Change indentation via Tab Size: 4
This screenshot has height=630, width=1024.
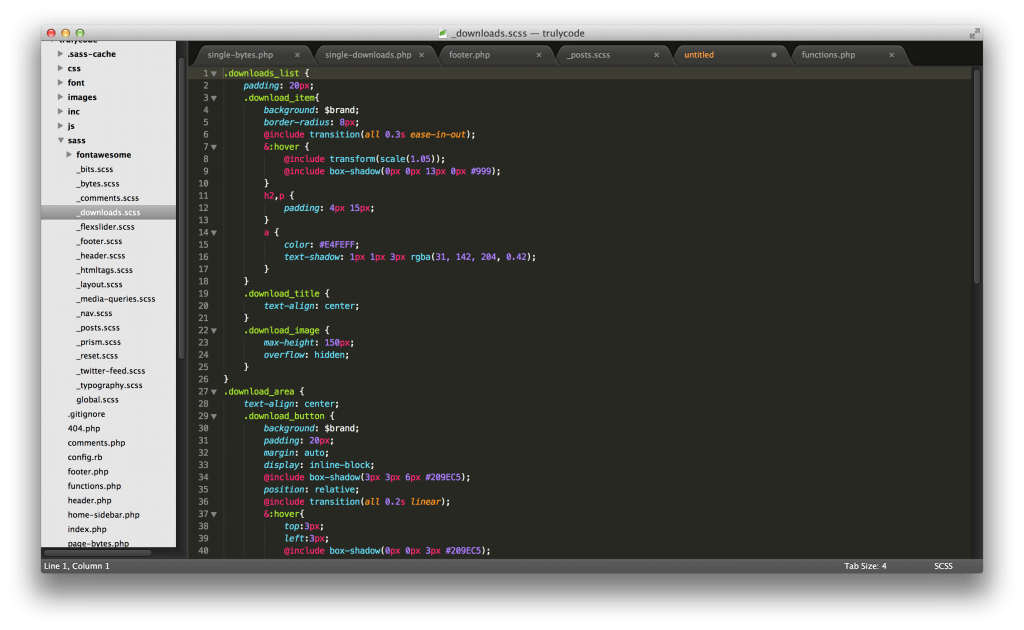(x=865, y=566)
